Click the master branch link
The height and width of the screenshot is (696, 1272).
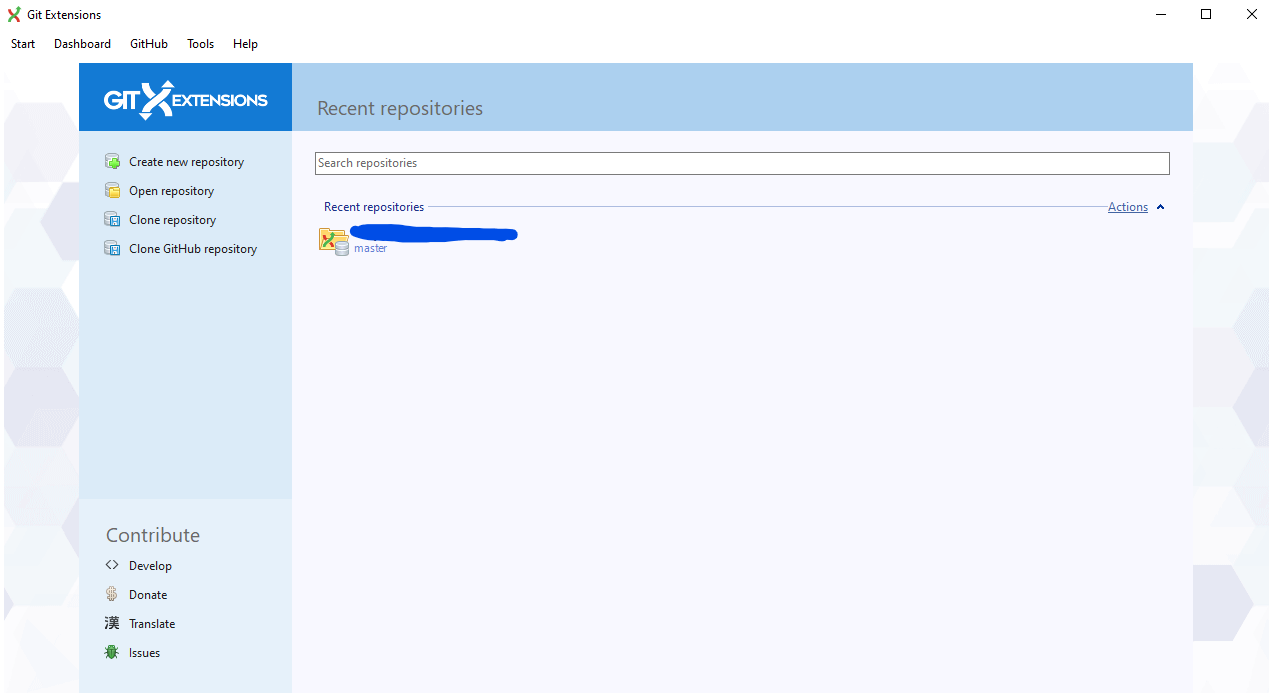pos(370,248)
